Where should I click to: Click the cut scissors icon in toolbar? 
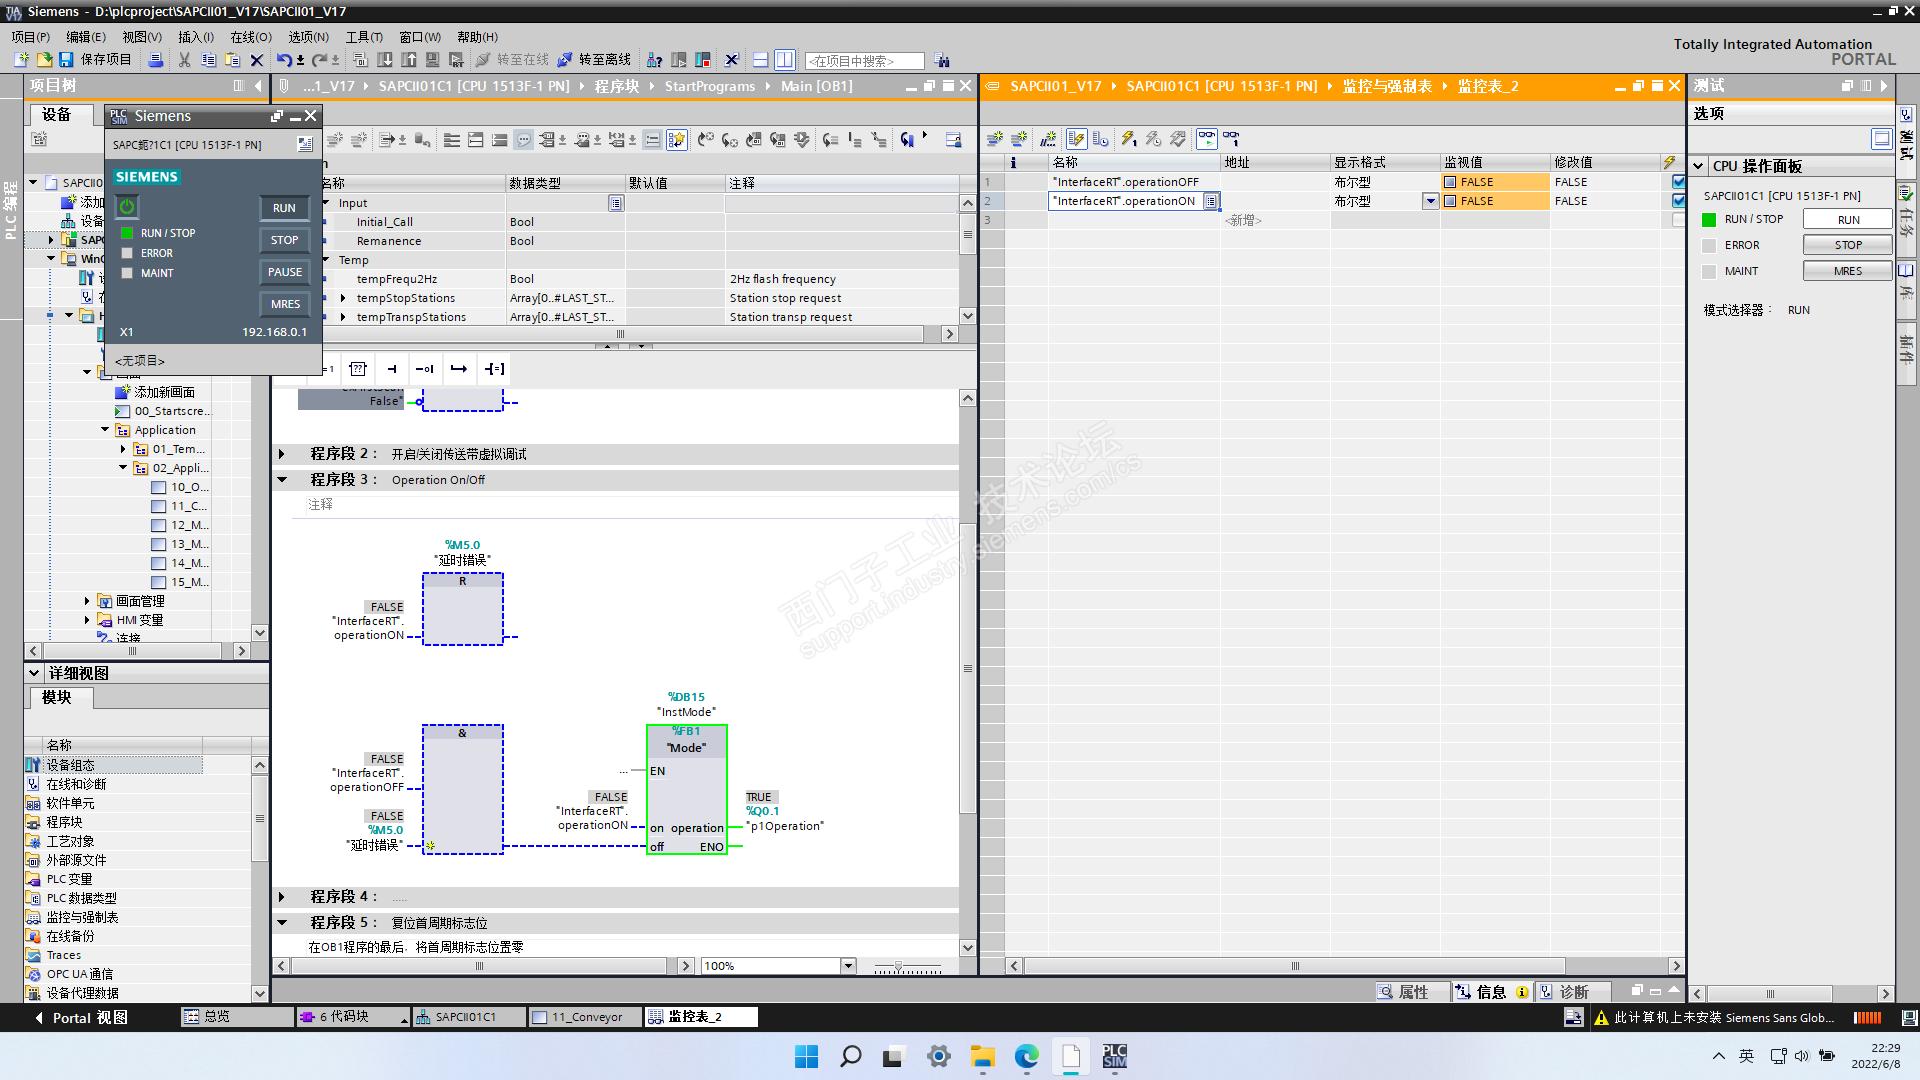(x=184, y=60)
